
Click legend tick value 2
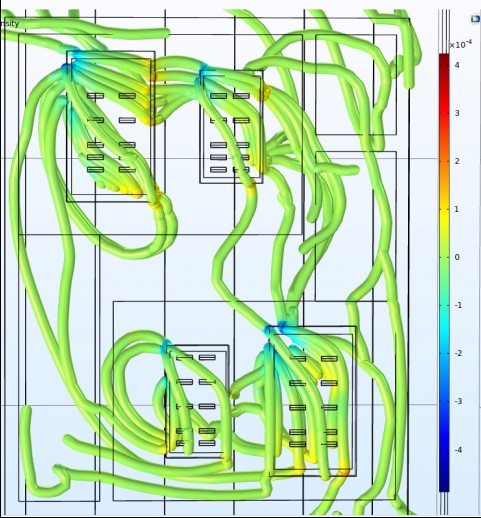(457, 161)
